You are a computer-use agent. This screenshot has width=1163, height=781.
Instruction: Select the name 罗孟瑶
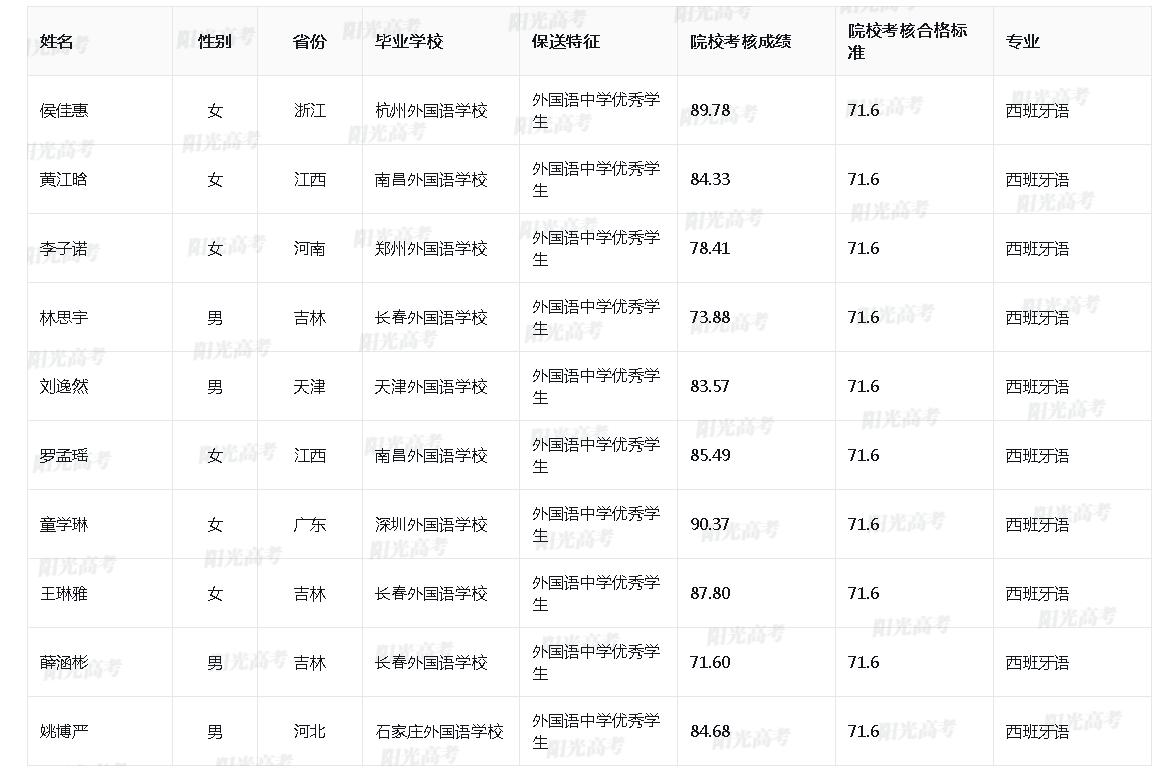coord(64,455)
